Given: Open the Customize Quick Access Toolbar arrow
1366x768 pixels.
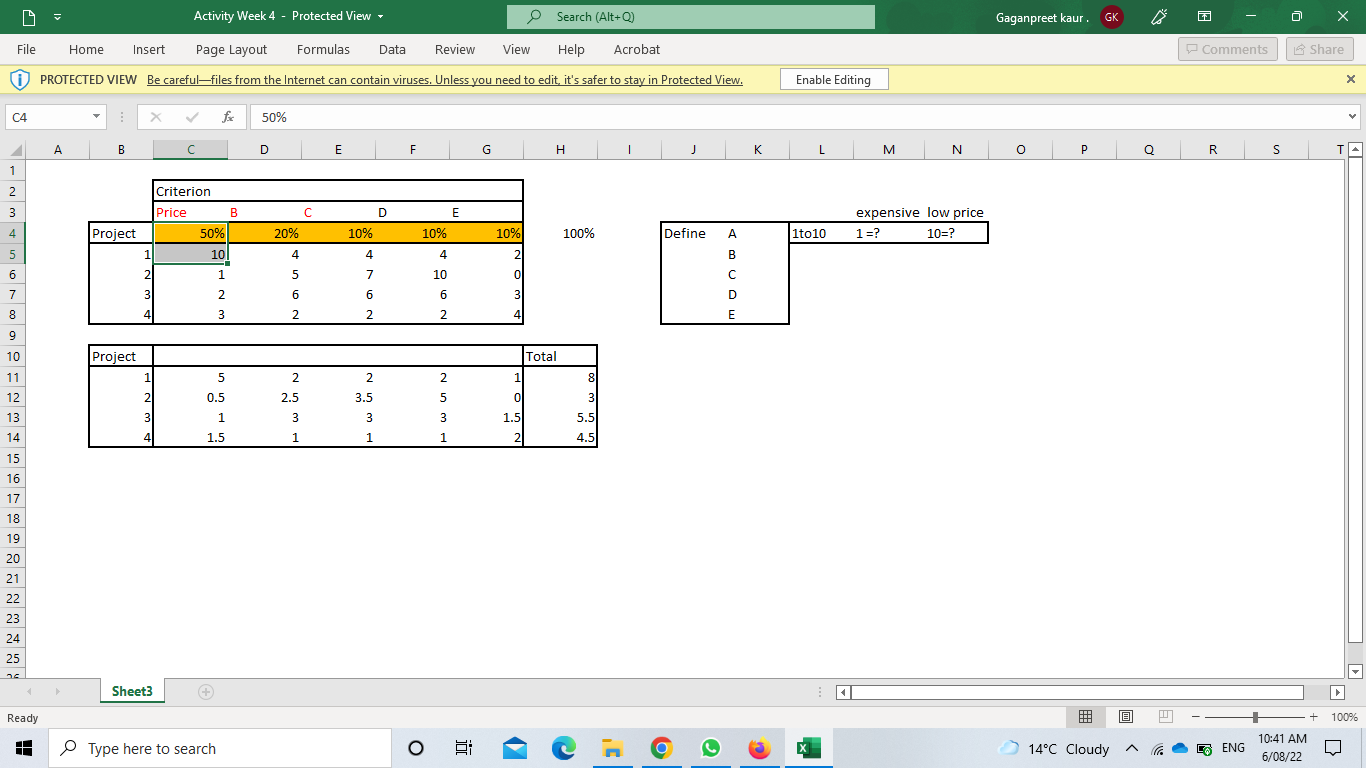Looking at the screenshot, I should (57, 17).
